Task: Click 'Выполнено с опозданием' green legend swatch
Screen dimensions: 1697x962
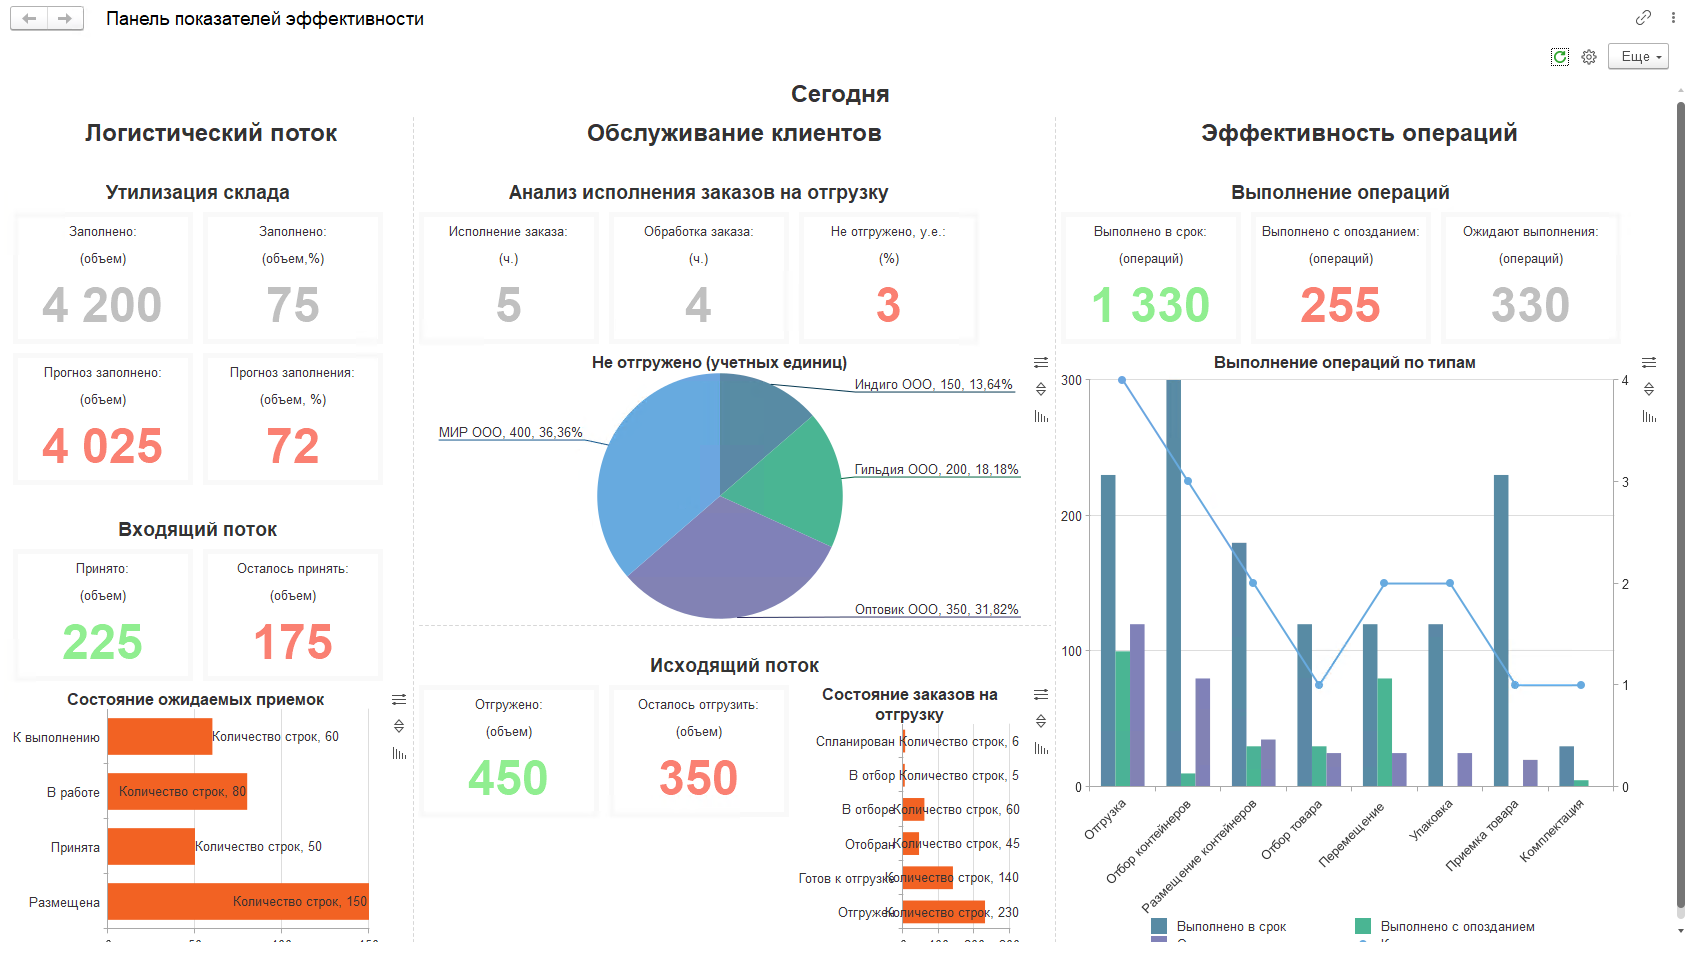Action: tap(1362, 926)
